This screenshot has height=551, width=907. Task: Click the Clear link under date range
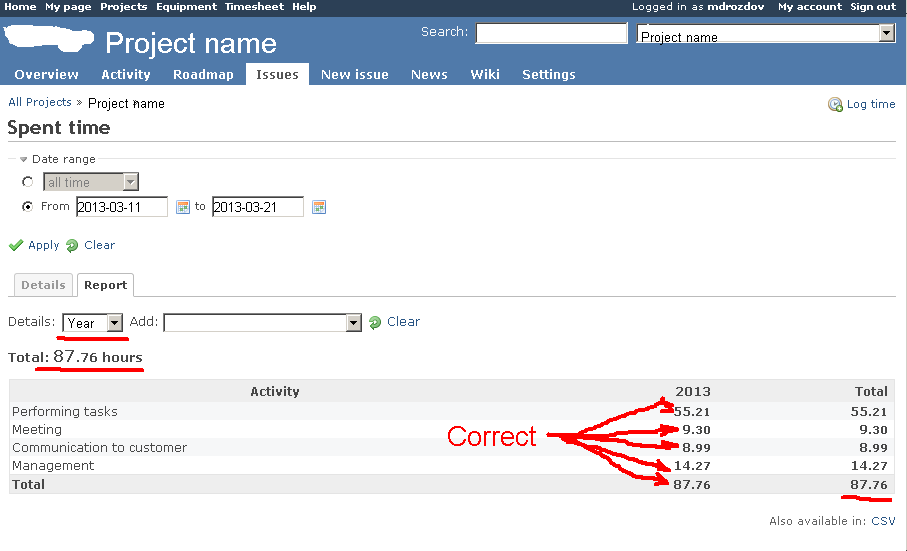pos(99,245)
